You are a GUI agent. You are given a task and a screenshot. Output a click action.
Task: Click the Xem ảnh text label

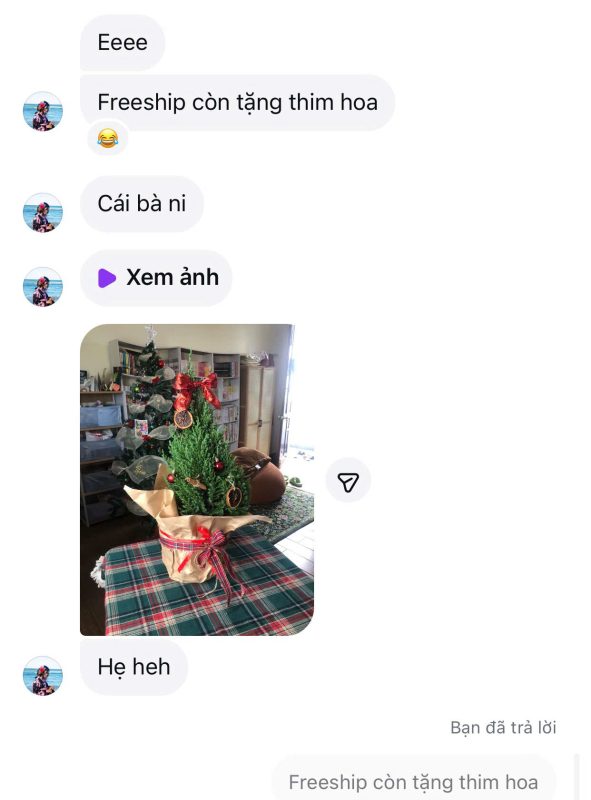click(173, 278)
